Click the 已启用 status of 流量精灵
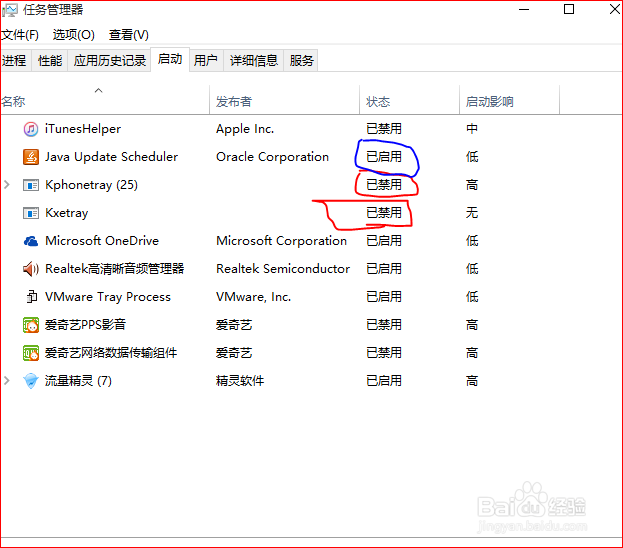Image resolution: width=623 pixels, height=548 pixels. (384, 381)
